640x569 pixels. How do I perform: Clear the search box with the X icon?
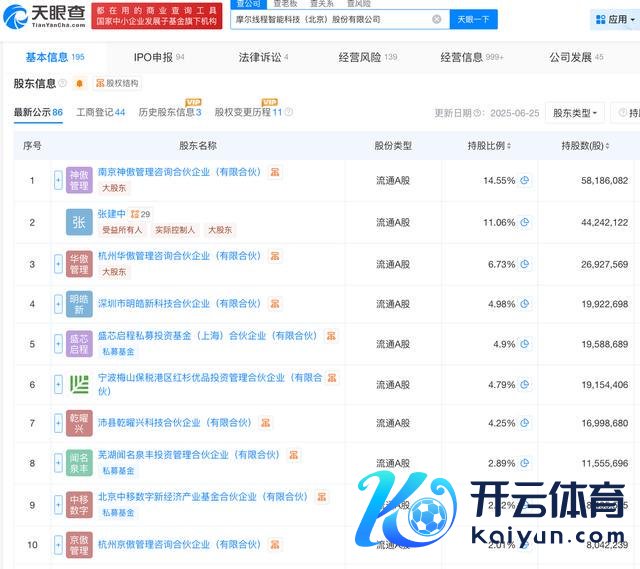436,19
